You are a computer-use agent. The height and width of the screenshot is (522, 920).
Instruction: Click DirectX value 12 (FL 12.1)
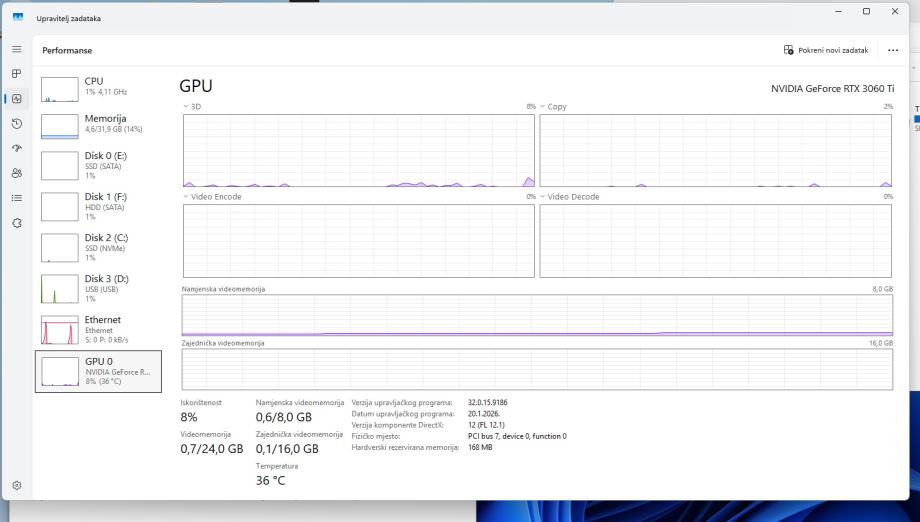486,425
